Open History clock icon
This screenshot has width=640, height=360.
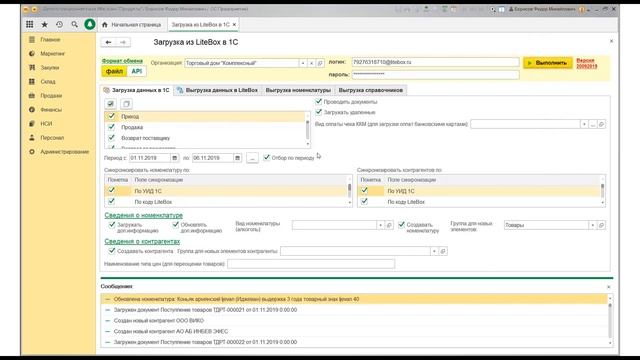point(60,24)
